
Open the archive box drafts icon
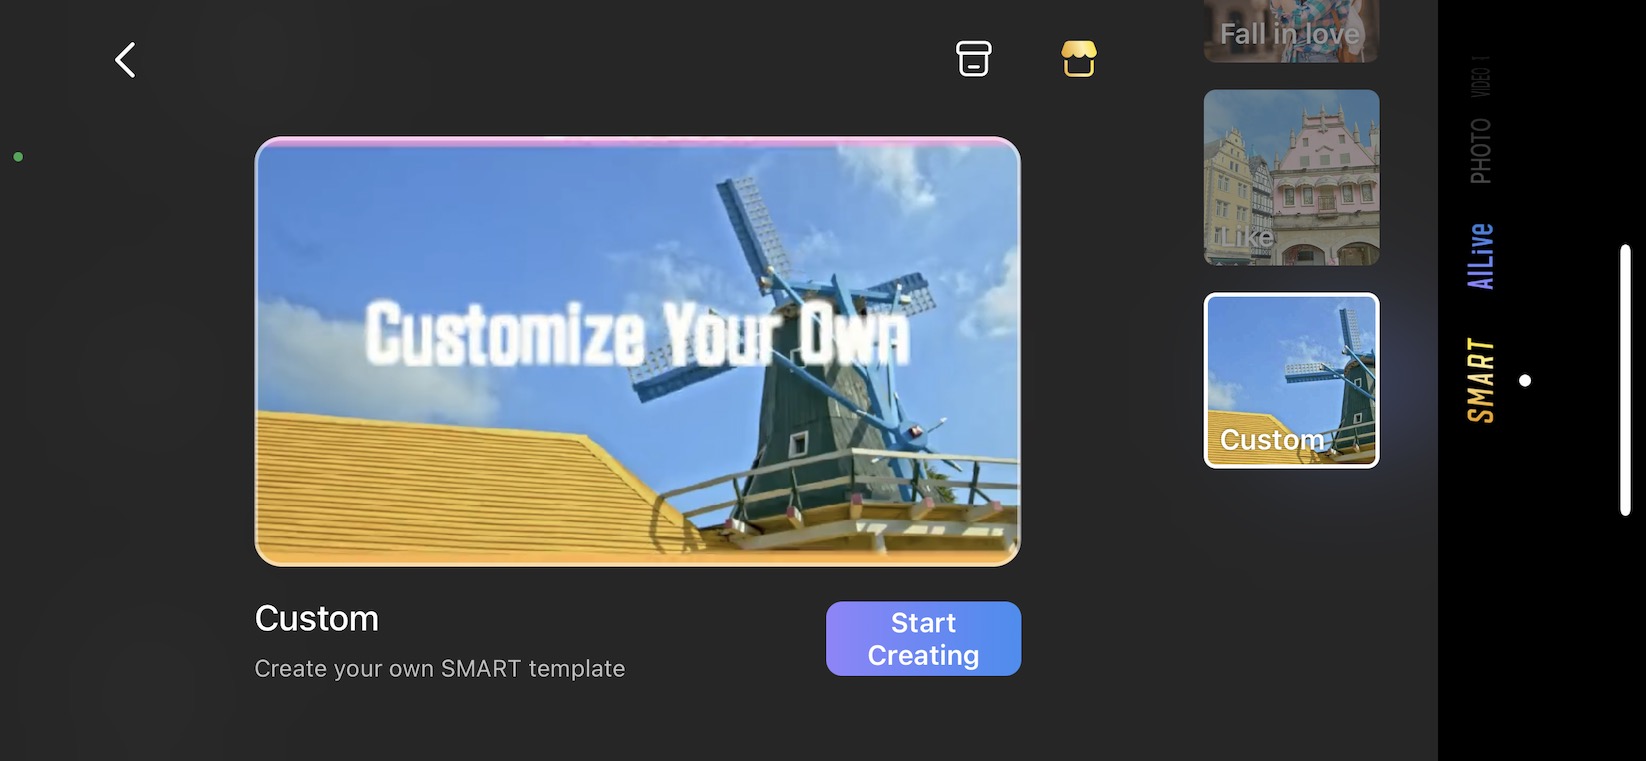(x=973, y=59)
